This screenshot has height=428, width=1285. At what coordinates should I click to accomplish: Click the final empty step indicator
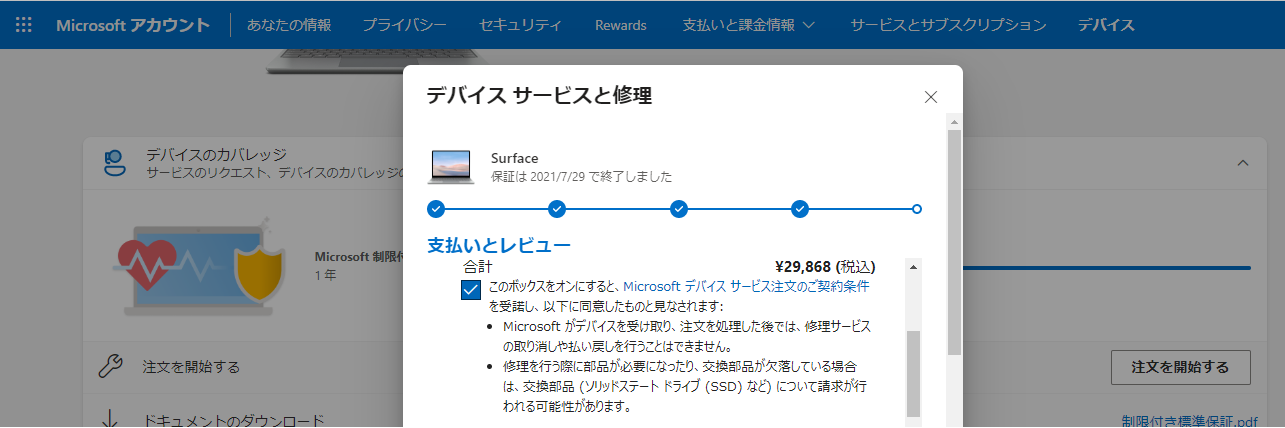pos(917,209)
